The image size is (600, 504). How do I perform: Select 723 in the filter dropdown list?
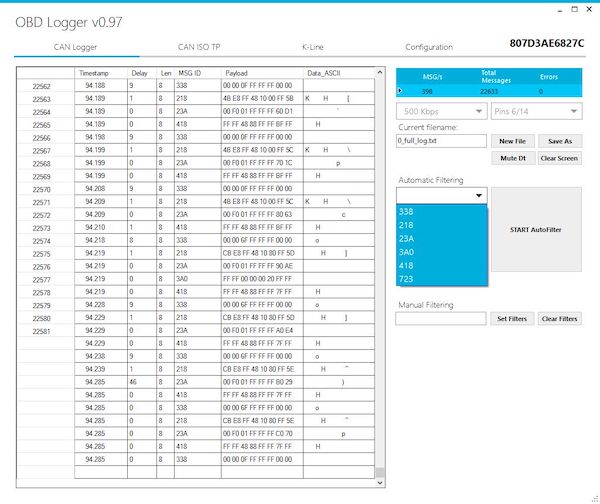(442, 279)
